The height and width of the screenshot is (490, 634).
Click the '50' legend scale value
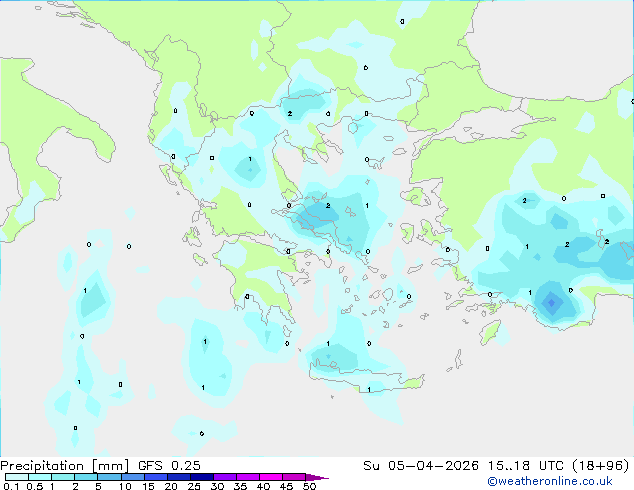tap(309, 486)
